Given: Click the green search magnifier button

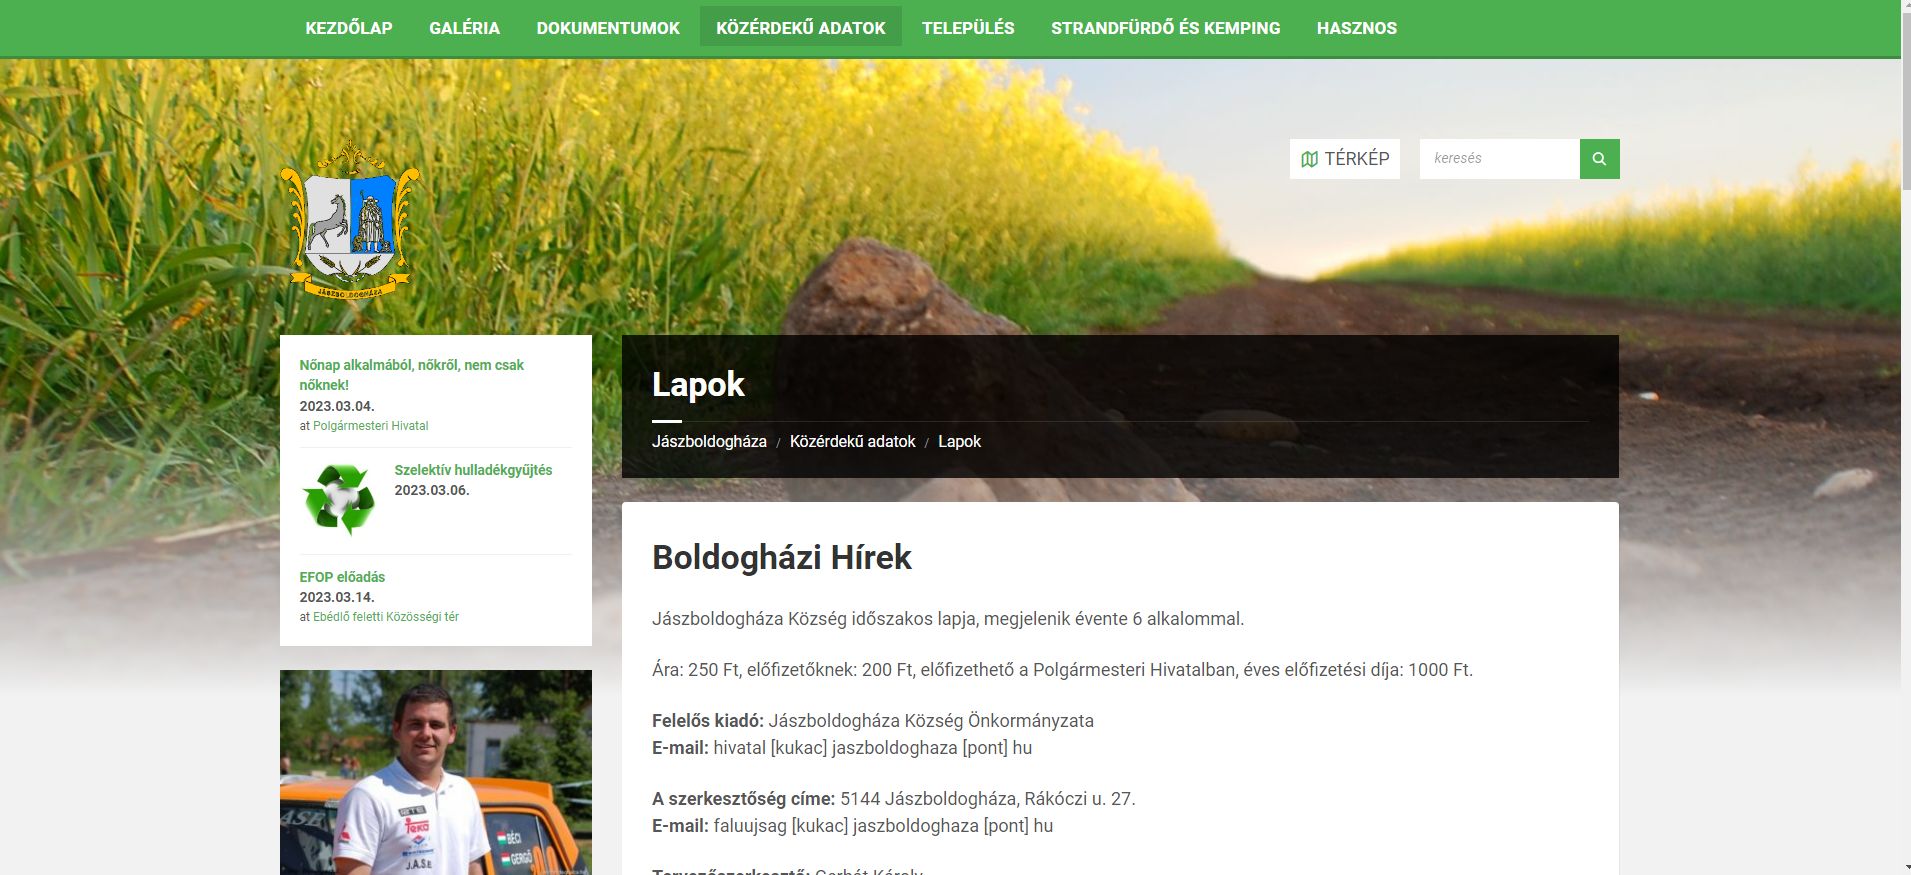Looking at the screenshot, I should [1599, 159].
